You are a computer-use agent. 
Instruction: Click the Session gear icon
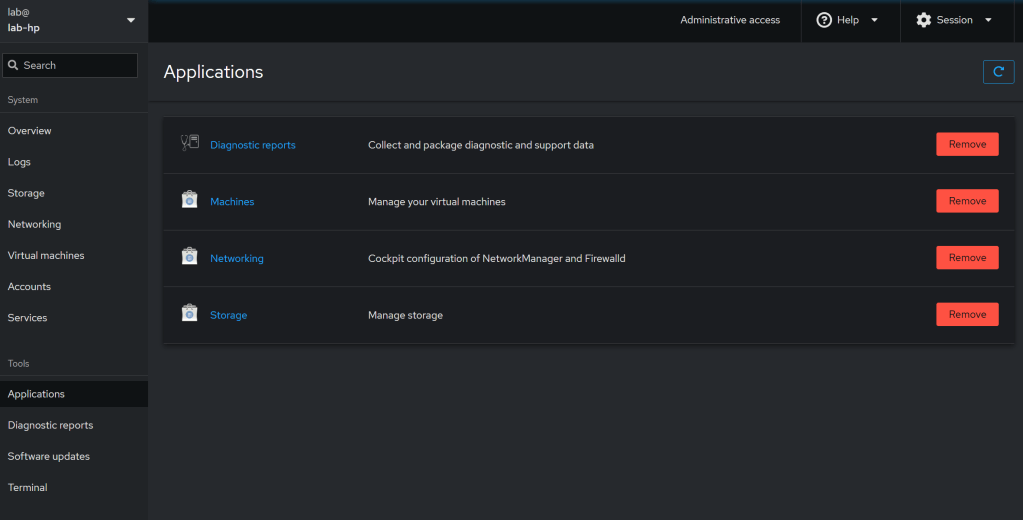[923, 20]
